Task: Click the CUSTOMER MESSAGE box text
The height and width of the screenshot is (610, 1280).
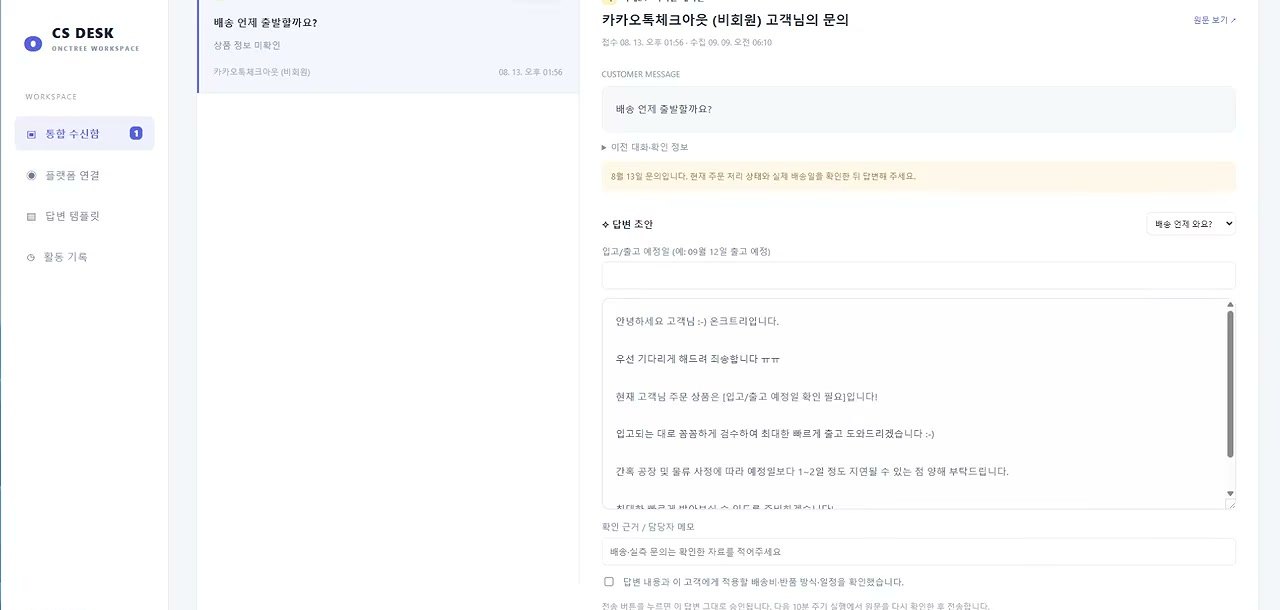Action: pyautogui.click(x=664, y=109)
